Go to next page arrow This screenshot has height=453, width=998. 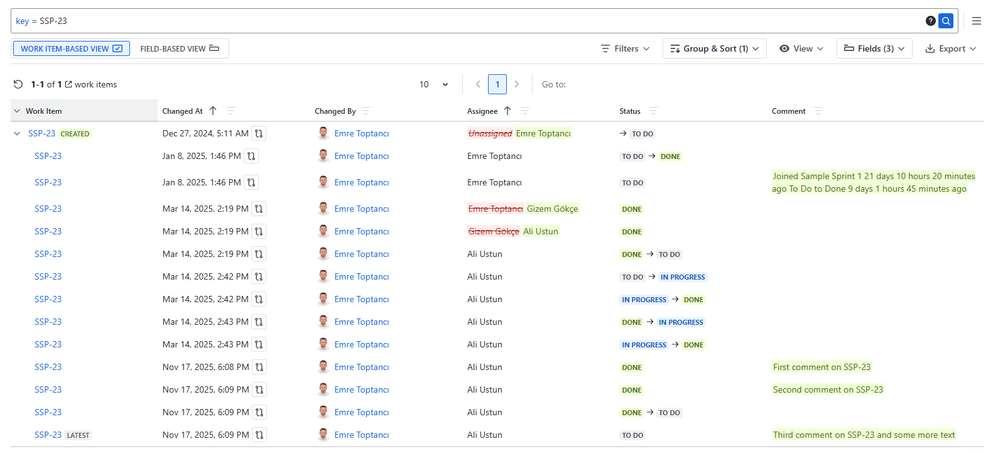pos(517,84)
